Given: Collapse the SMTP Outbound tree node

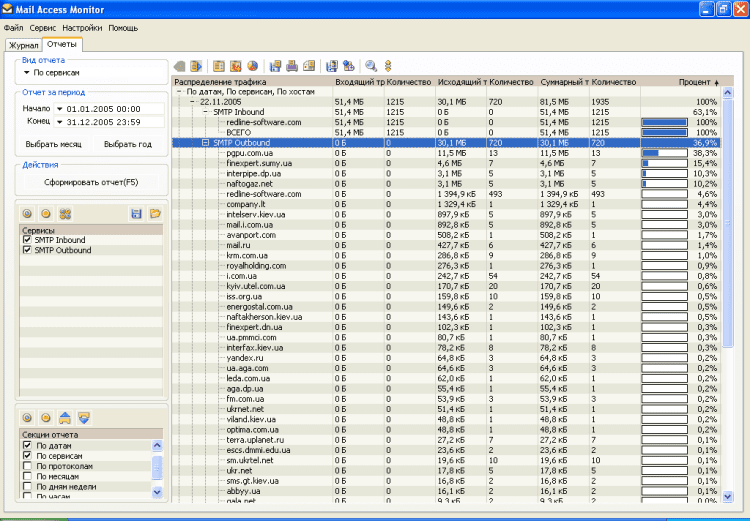Looking at the screenshot, I should click(x=205, y=143).
